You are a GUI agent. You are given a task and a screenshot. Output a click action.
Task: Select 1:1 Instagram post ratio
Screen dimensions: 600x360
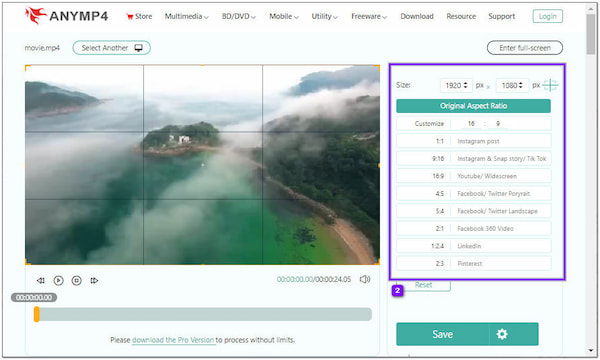473,141
